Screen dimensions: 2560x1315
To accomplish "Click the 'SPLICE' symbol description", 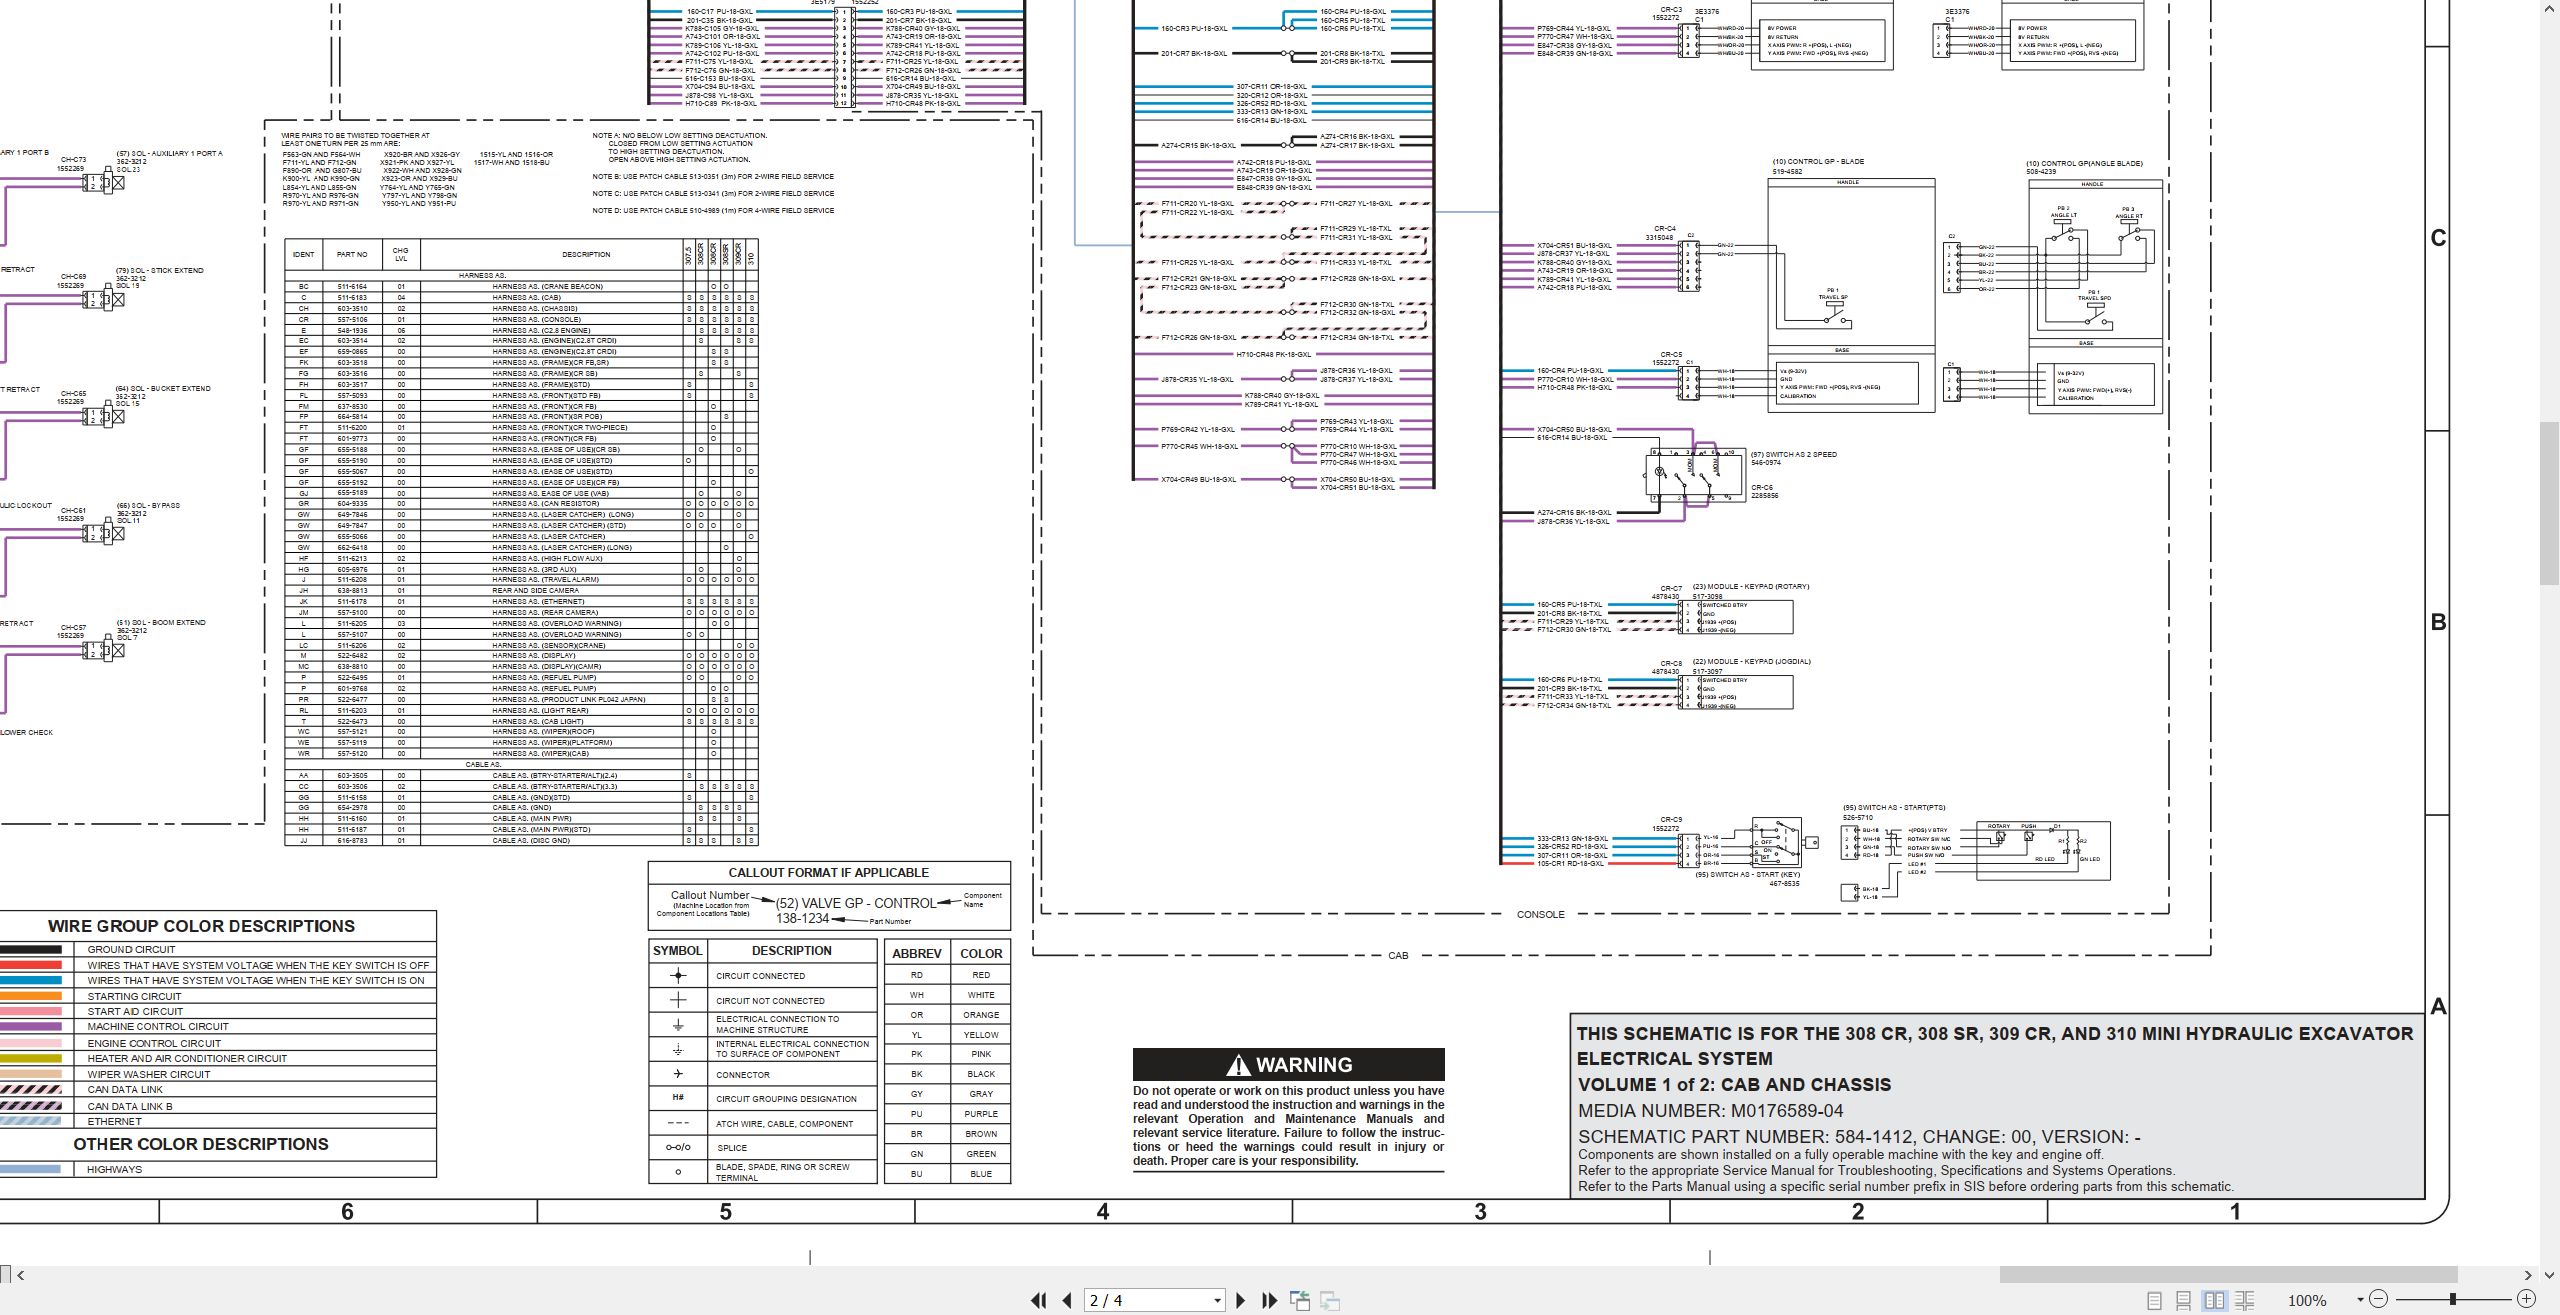I will pos(731,1148).
